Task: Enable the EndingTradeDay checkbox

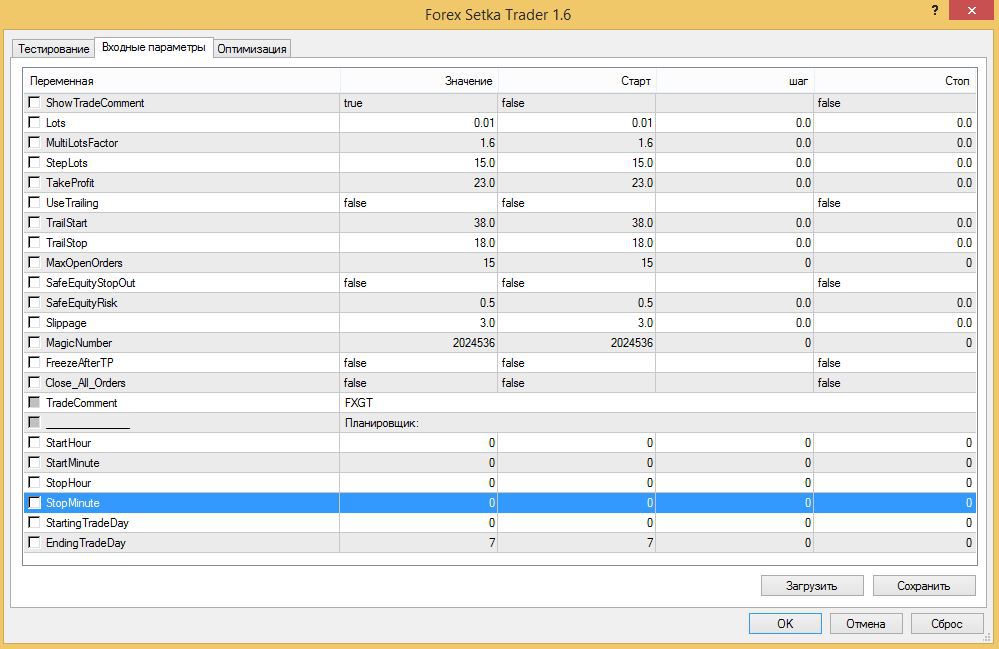Action: (x=34, y=542)
